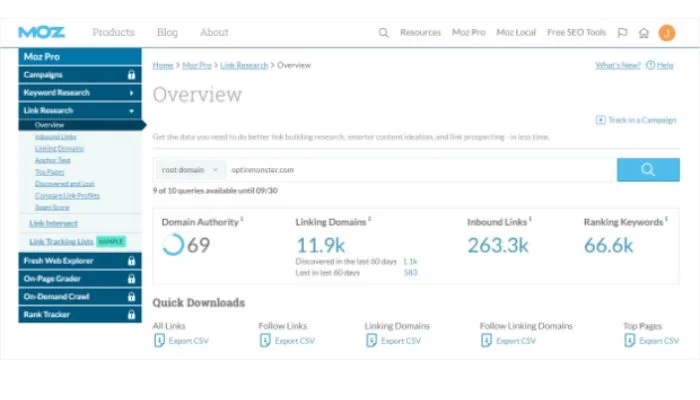Click the Rank Tracker lock icon
The image size is (700, 400).
pyautogui.click(x=131, y=314)
